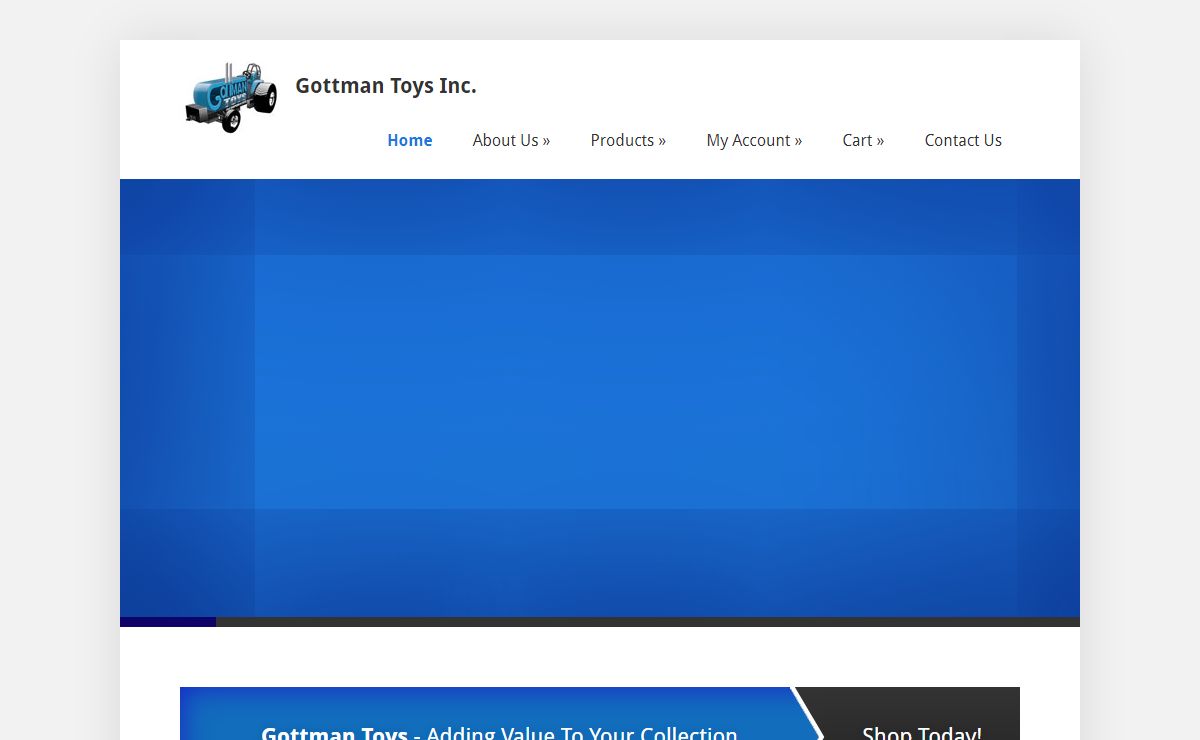
Task: Go to the Home menu item
Action: coord(410,140)
